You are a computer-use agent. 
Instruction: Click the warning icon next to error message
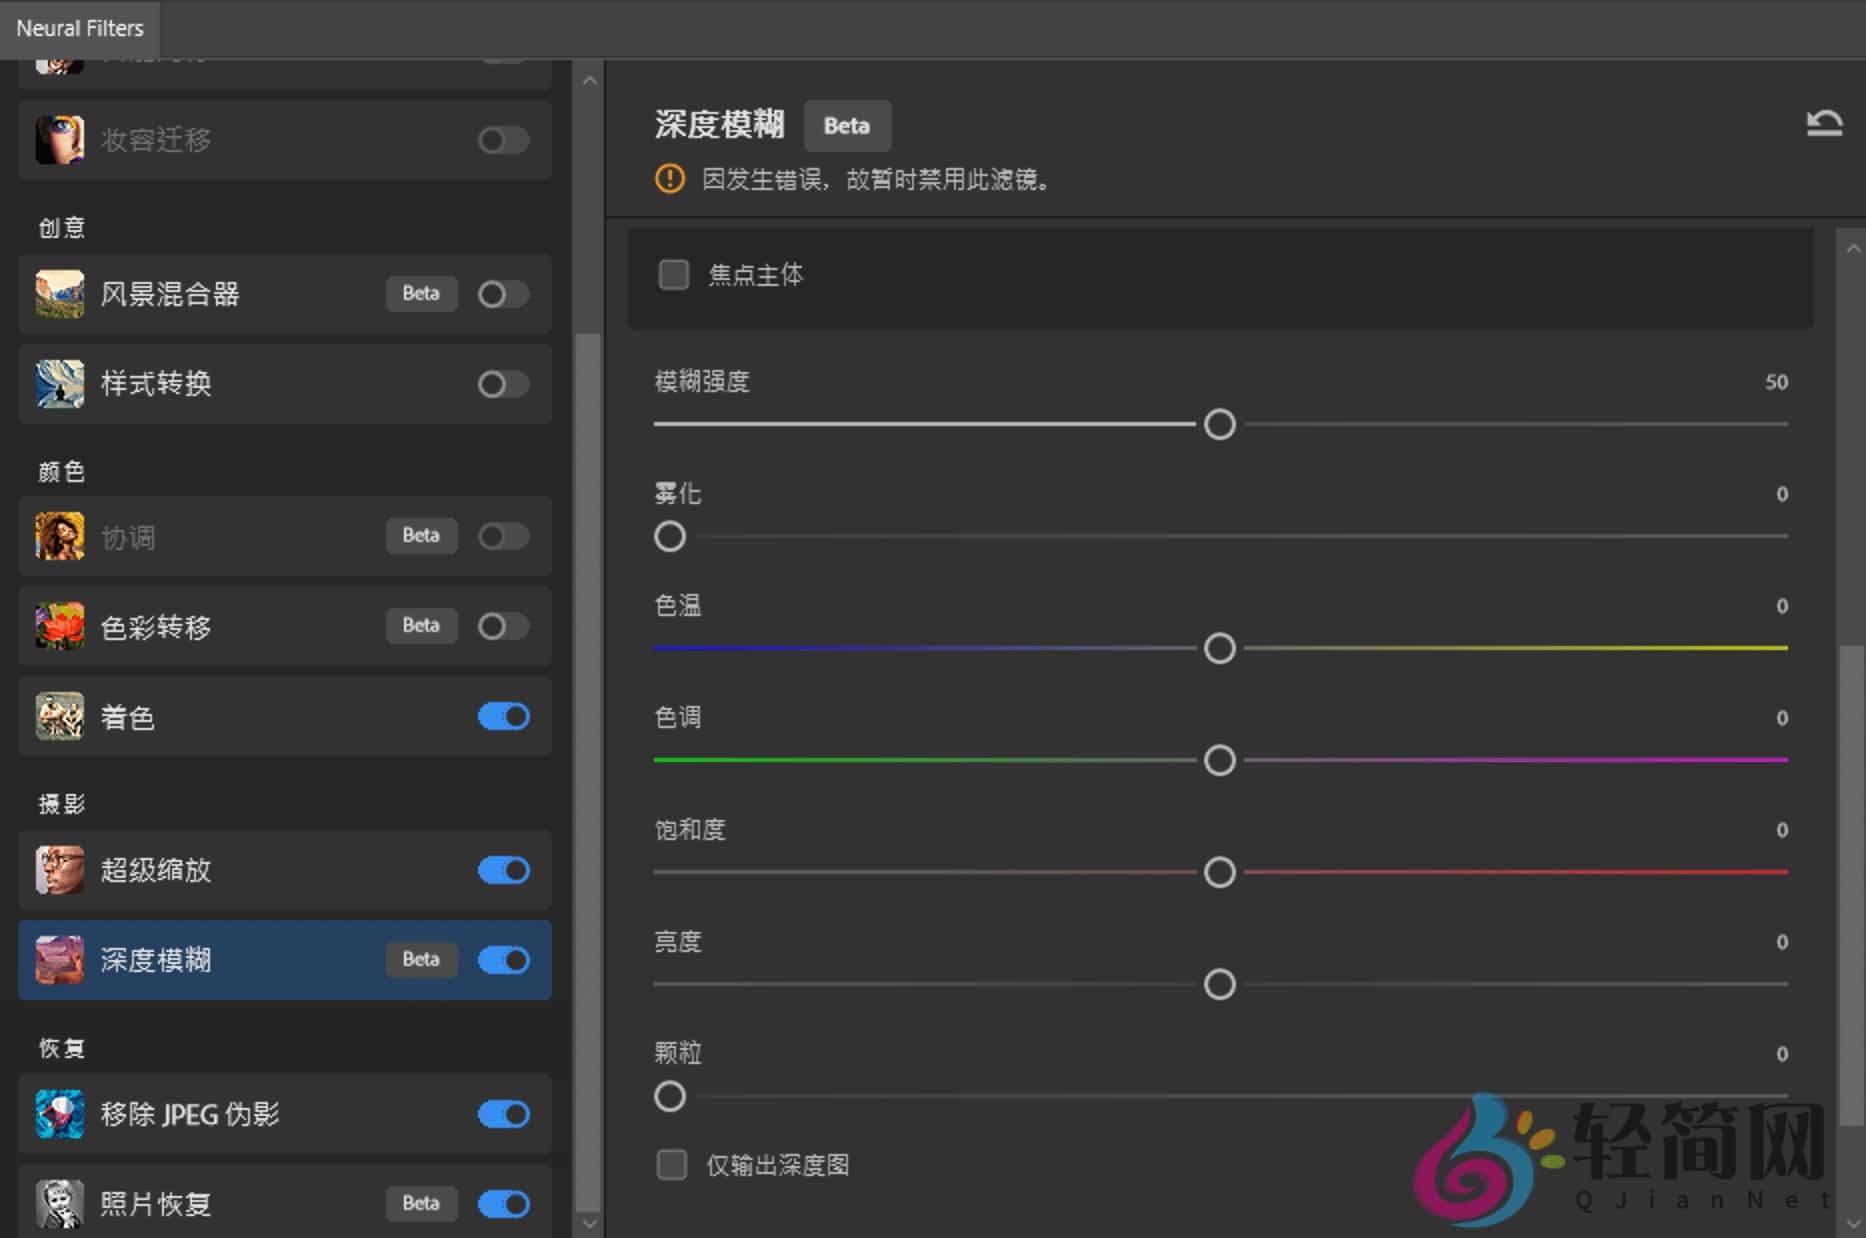pyautogui.click(x=668, y=180)
